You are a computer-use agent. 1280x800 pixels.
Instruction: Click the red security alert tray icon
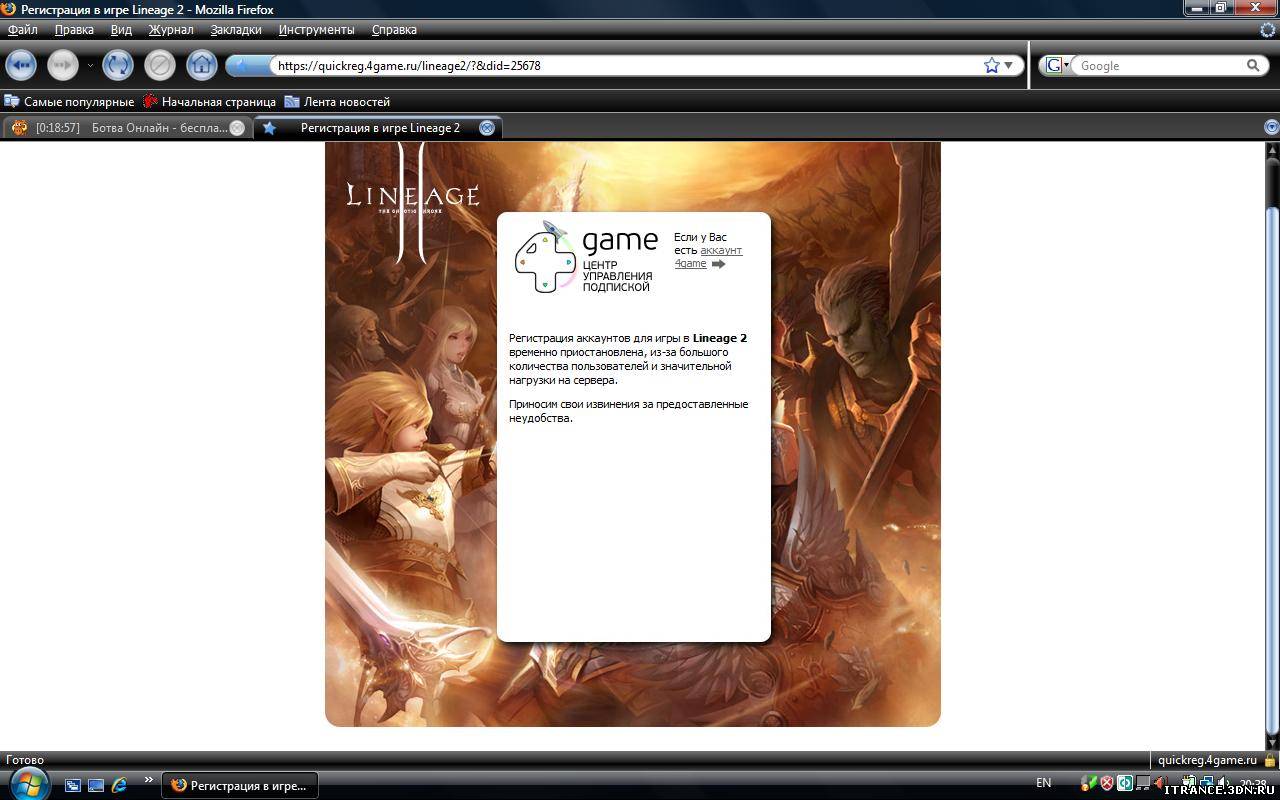tap(1107, 783)
